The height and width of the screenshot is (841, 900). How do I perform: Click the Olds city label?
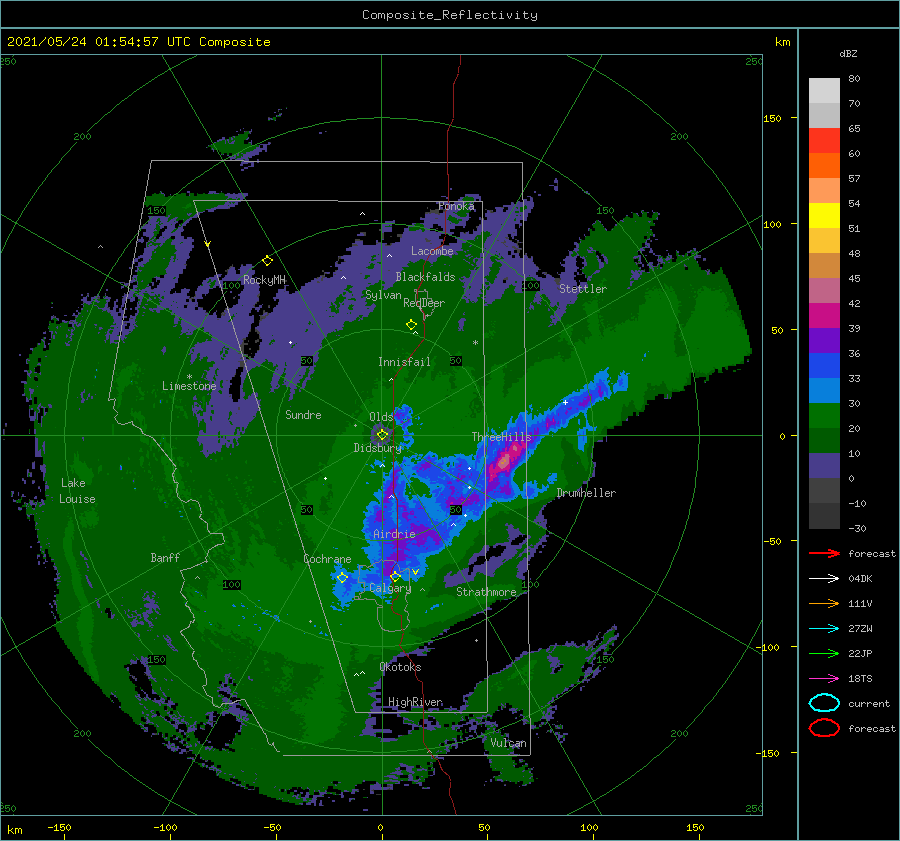(x=381, y=417)
